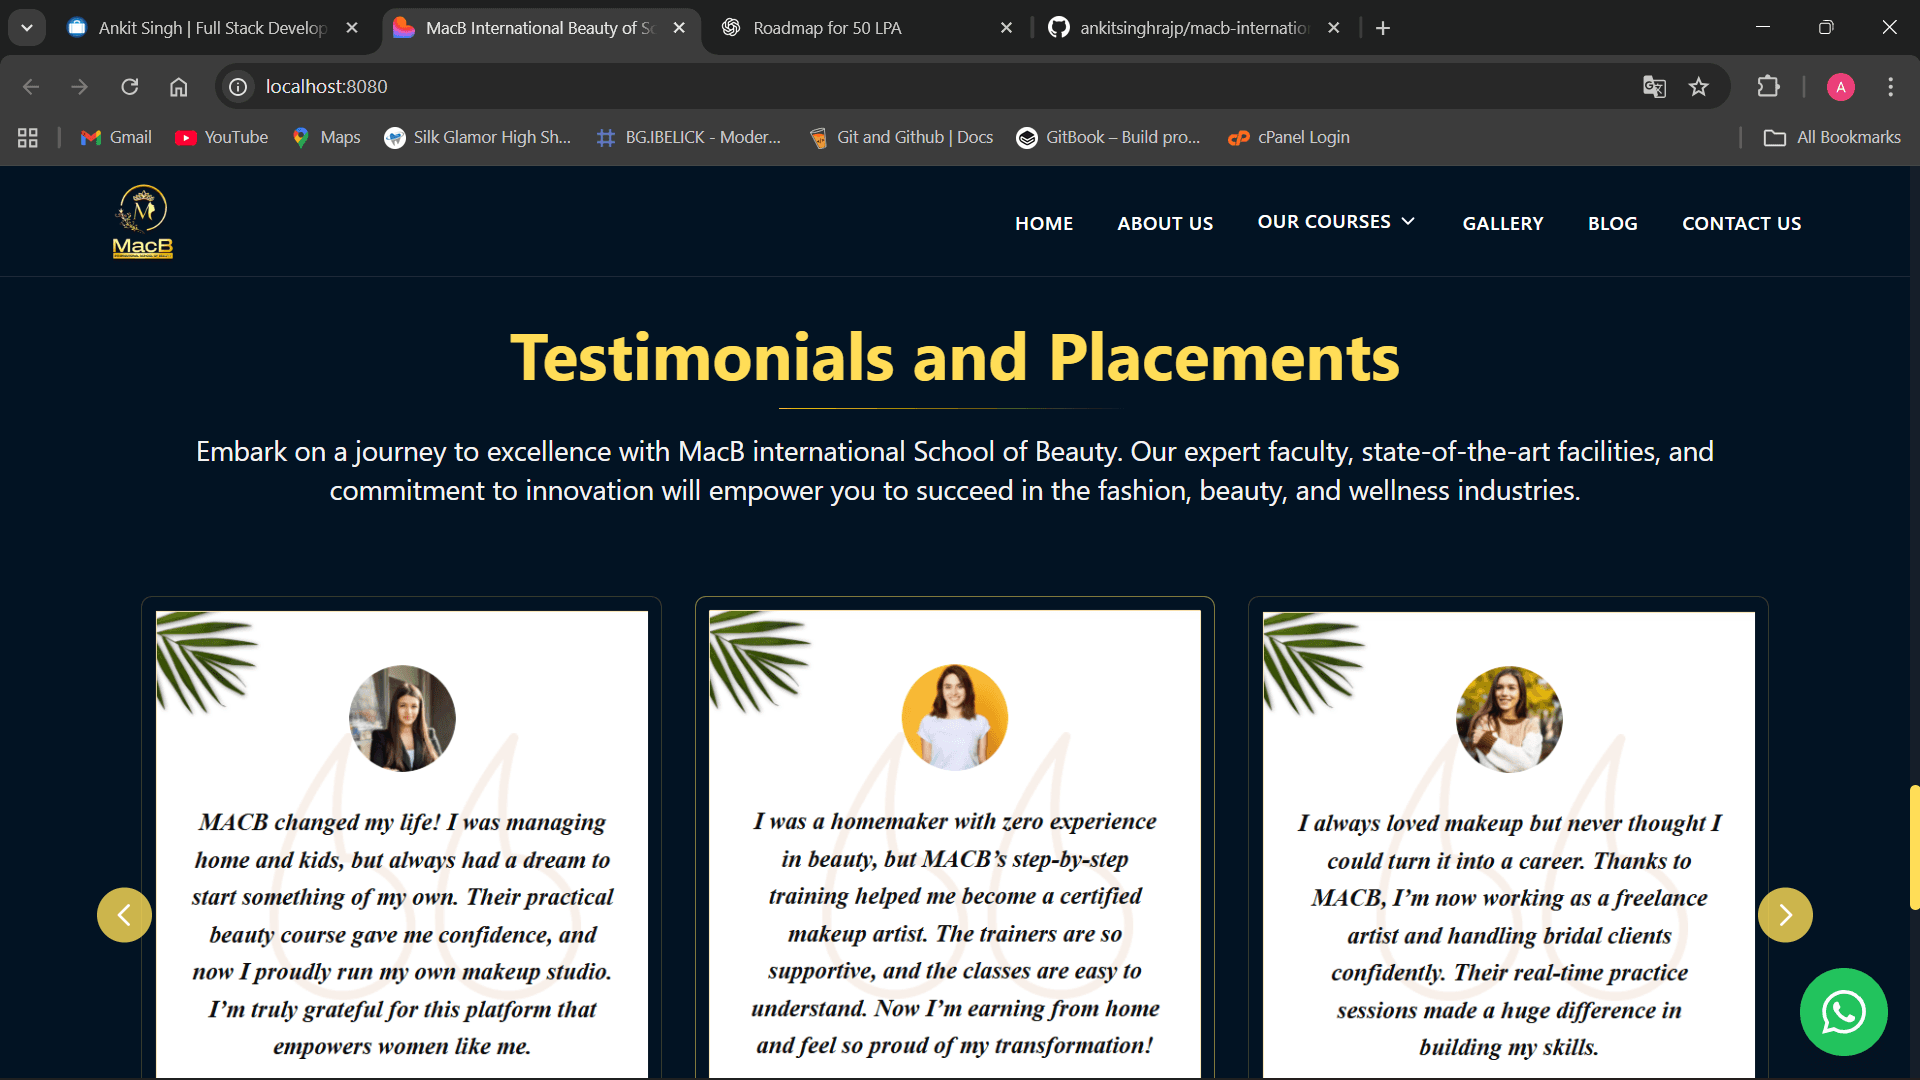Show next testimonial with right arrow
Viewport: 1920px width, 1080px height.
point(1785,915)
